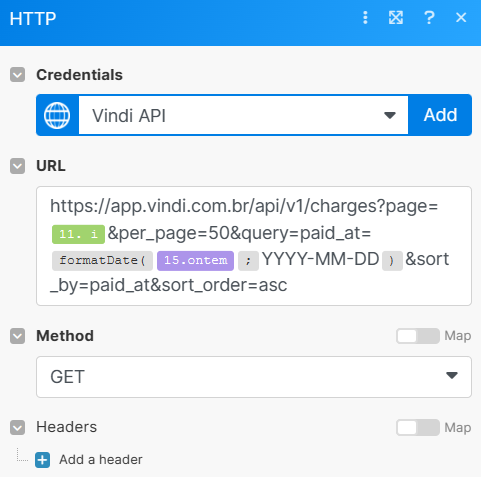Screen dimensions: 481x477
Task: Collapse the Headers section chevron
Action: [x=17, y=428]
